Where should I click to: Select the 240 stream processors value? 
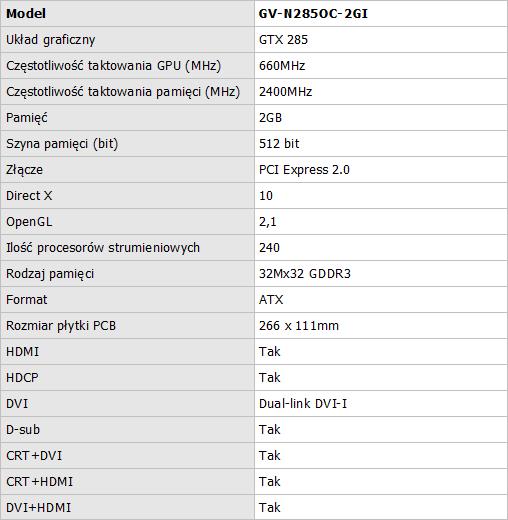pos(269,248)
